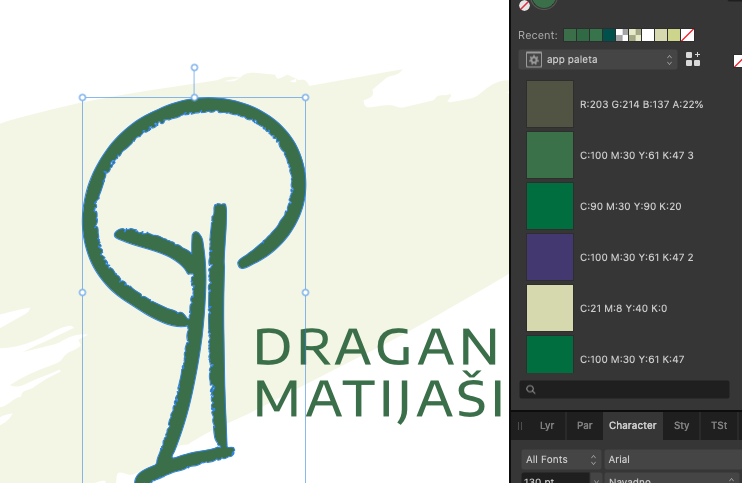Click the add swatch to palette icon
Image resolution: width=742 pixels, height=483 pixels.
(693, 60)
